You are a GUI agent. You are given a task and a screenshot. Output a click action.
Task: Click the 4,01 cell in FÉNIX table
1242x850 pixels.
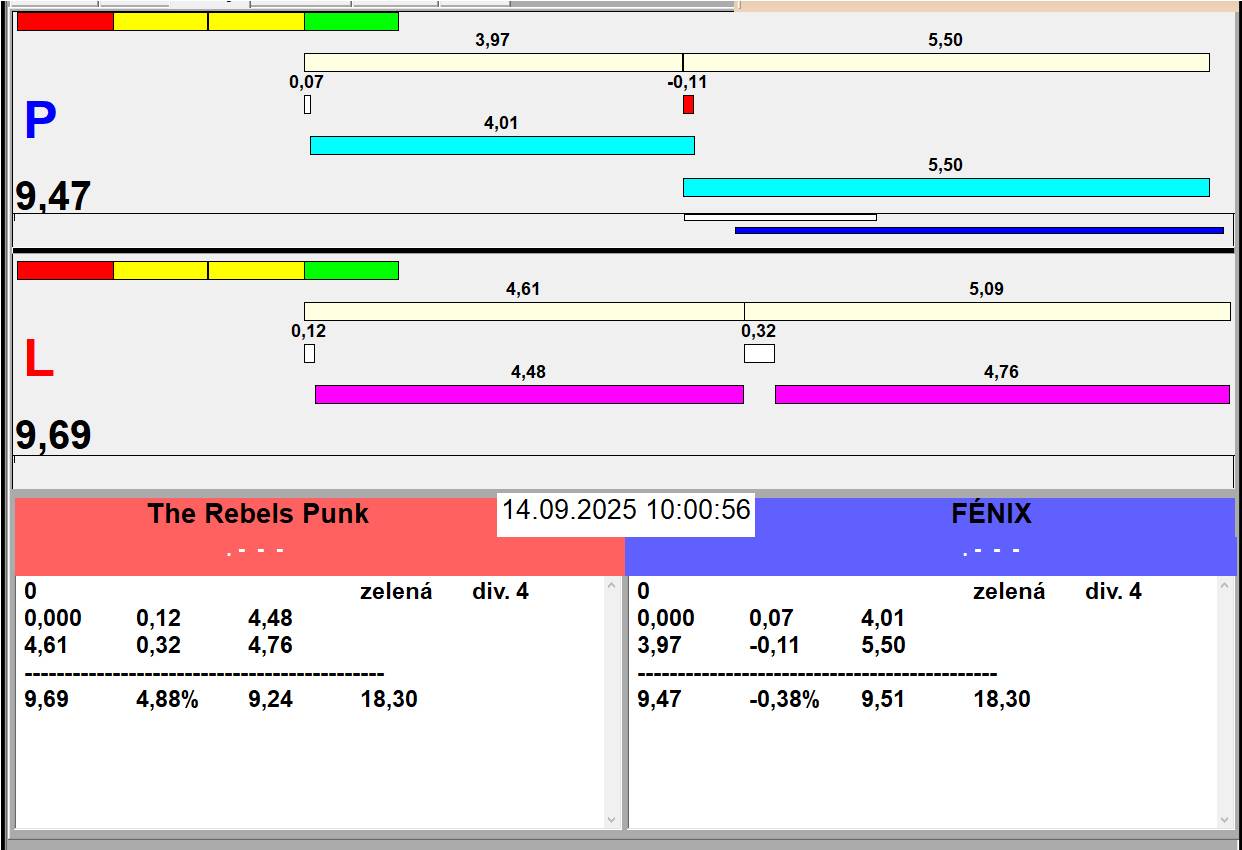tap(883, 619)
